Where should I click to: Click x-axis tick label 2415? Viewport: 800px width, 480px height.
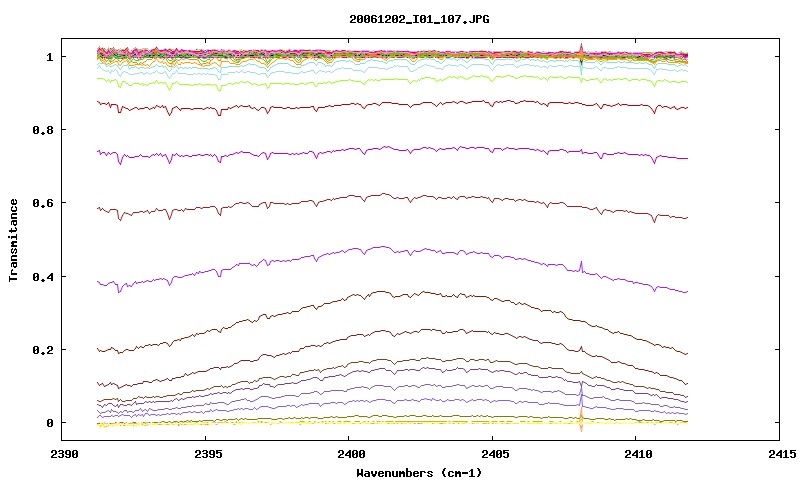[x=782, y=454]
